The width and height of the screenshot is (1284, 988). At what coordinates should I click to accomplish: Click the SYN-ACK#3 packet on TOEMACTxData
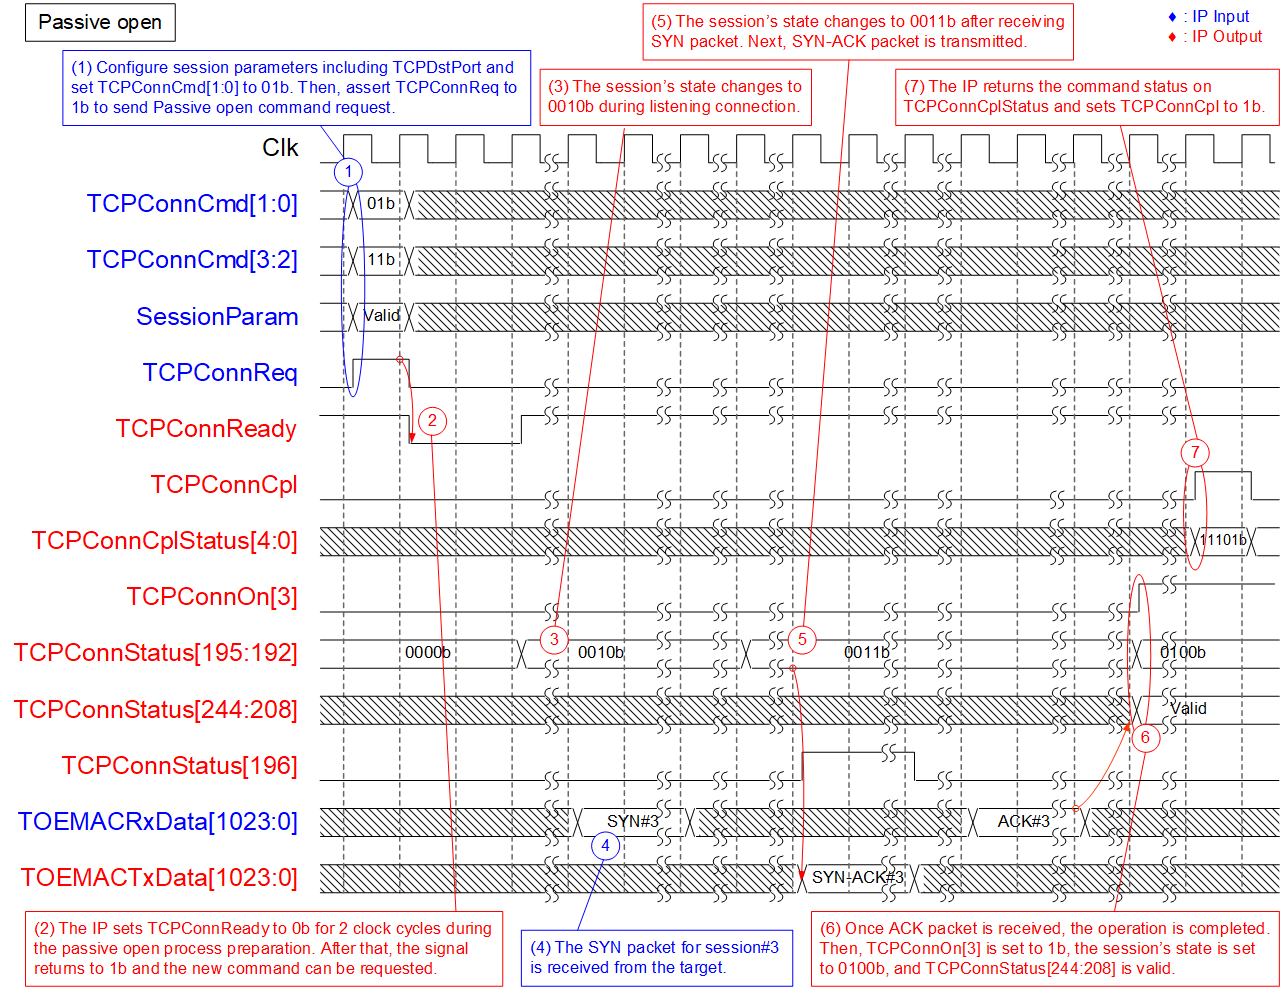[858, 877]
